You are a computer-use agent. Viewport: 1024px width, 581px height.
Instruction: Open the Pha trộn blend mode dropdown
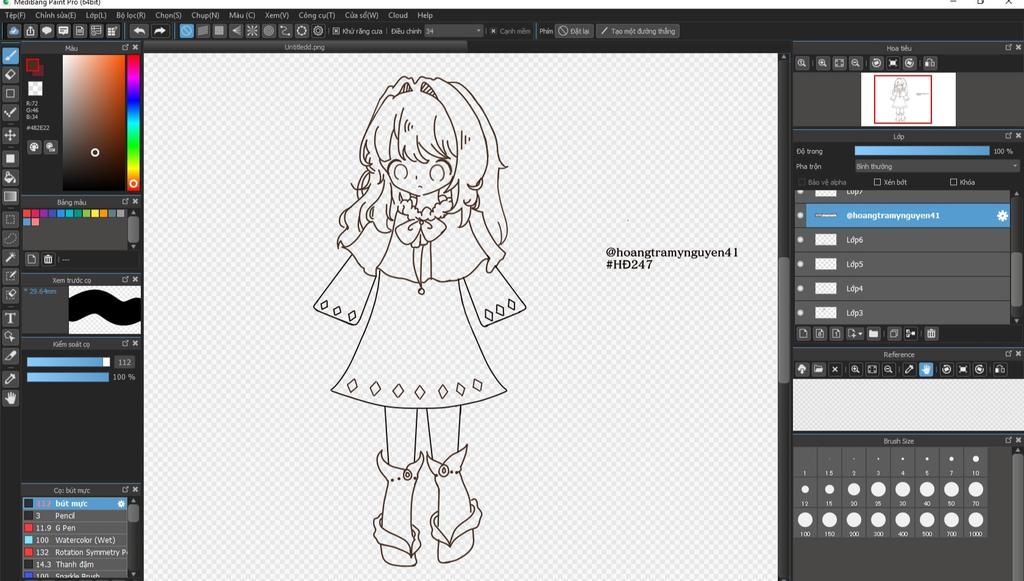(x=937, y=166)
